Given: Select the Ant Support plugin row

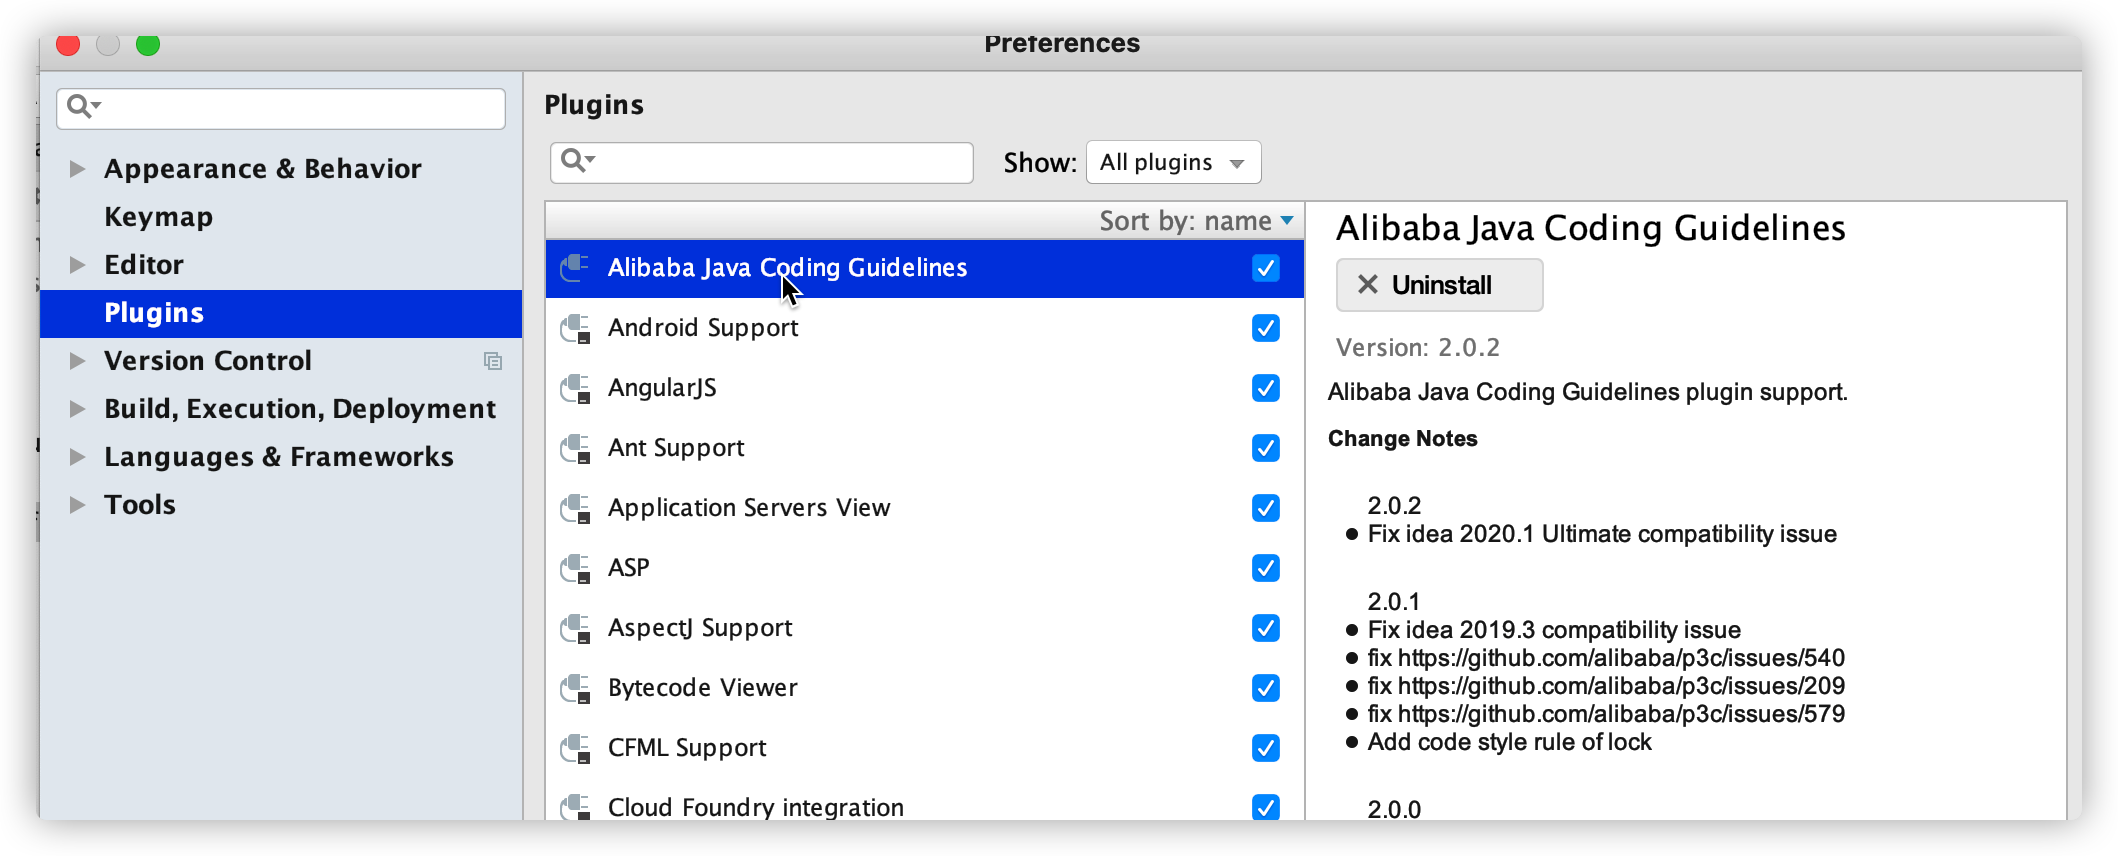Looking at the screenshot, I should pyautogui.click(x=924, y=448).
